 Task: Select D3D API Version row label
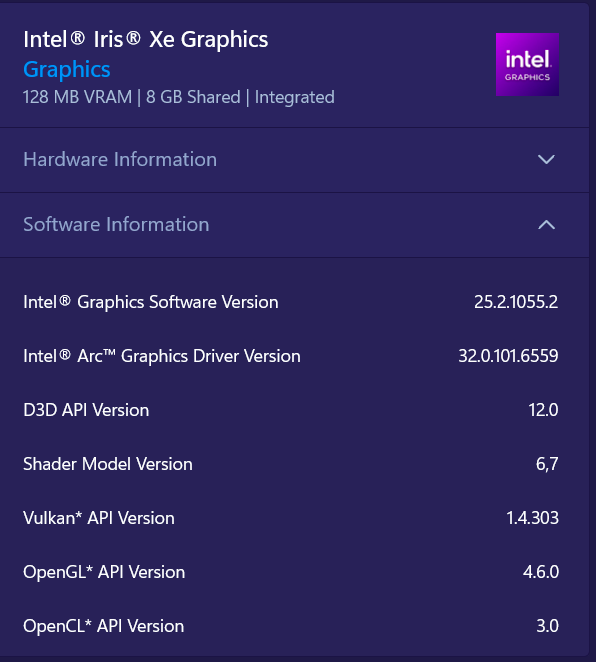point(86,410)
